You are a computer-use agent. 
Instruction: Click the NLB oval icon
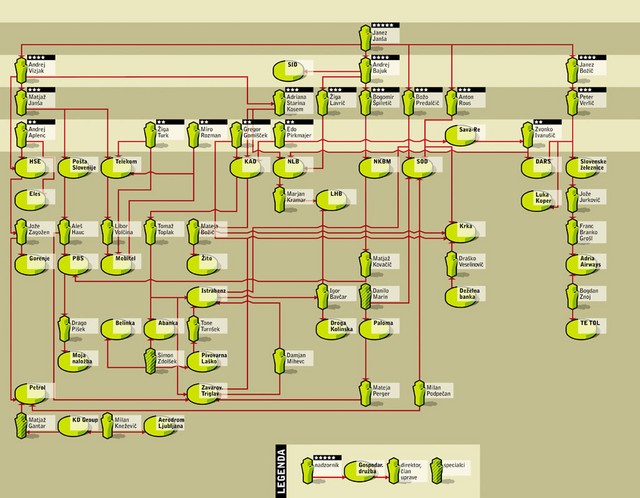coord(289,168)
